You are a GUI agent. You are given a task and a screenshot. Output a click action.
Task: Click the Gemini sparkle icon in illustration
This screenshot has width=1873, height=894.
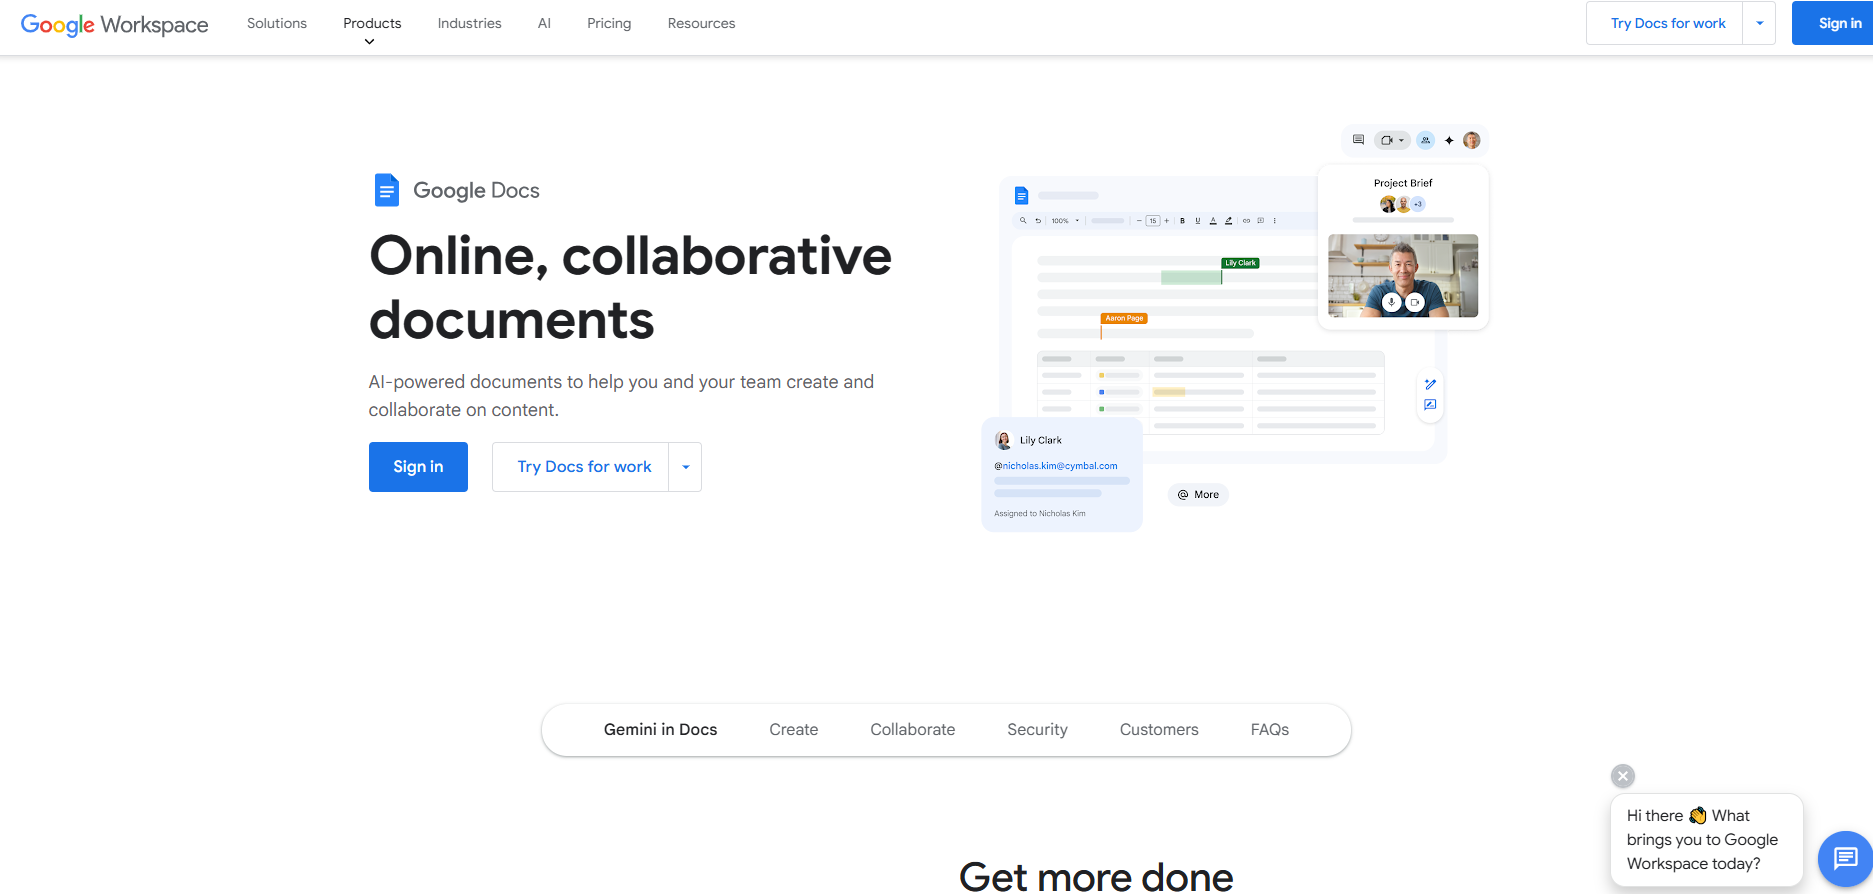[1449, 140]
